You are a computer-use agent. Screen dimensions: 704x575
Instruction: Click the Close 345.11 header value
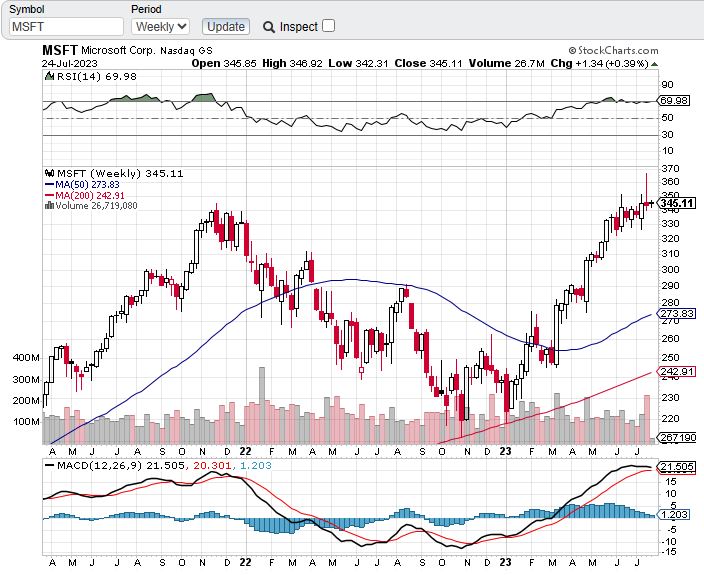(x=428, y=63)
